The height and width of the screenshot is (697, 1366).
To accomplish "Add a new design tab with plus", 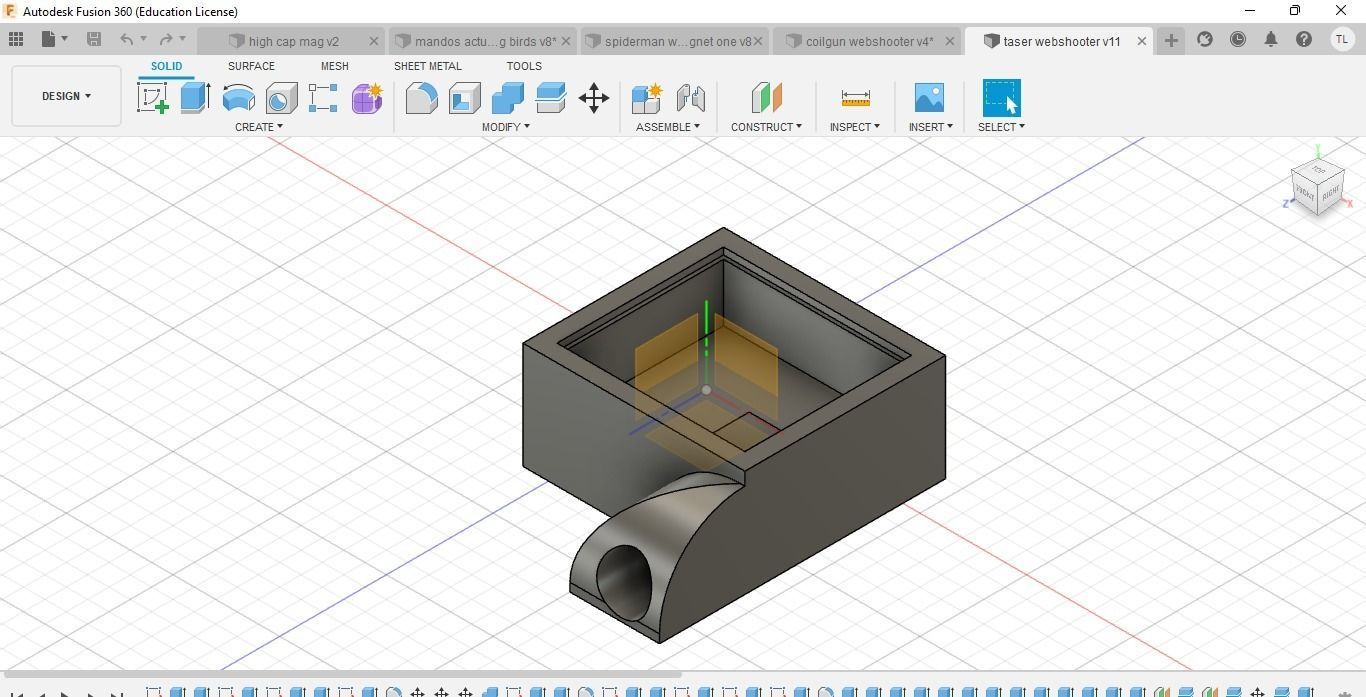I will pyautogui.click(x=1171, y=40).
